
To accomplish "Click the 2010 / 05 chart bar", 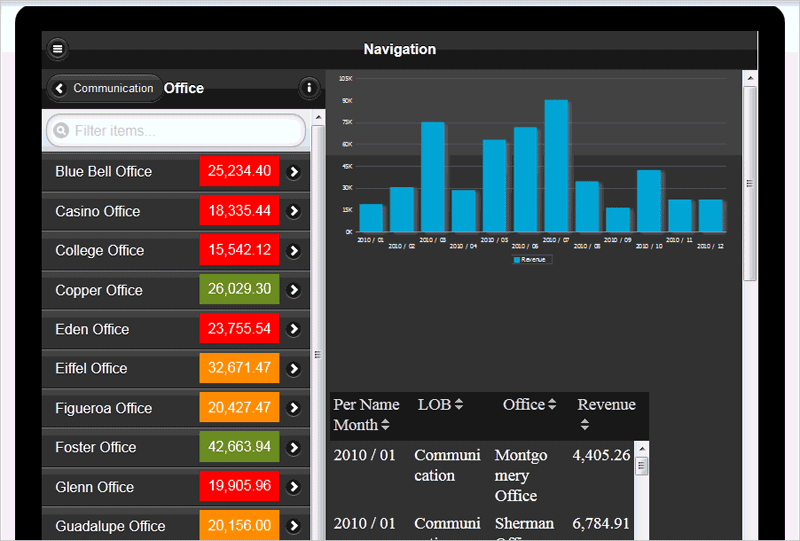I will pos(494,186).
